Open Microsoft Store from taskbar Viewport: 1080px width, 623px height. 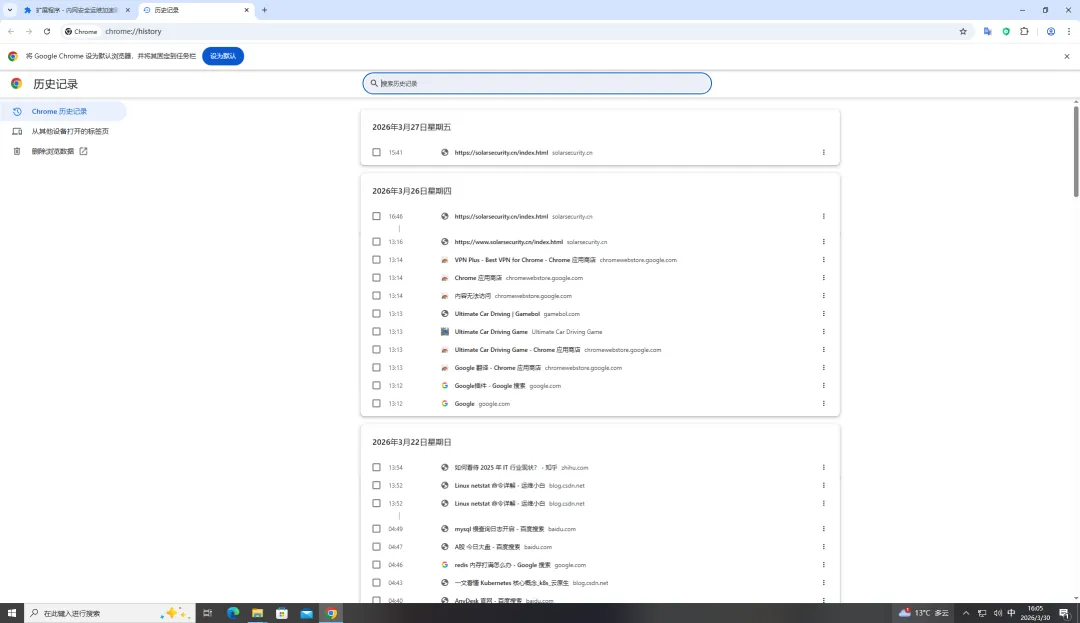point(282,613)
